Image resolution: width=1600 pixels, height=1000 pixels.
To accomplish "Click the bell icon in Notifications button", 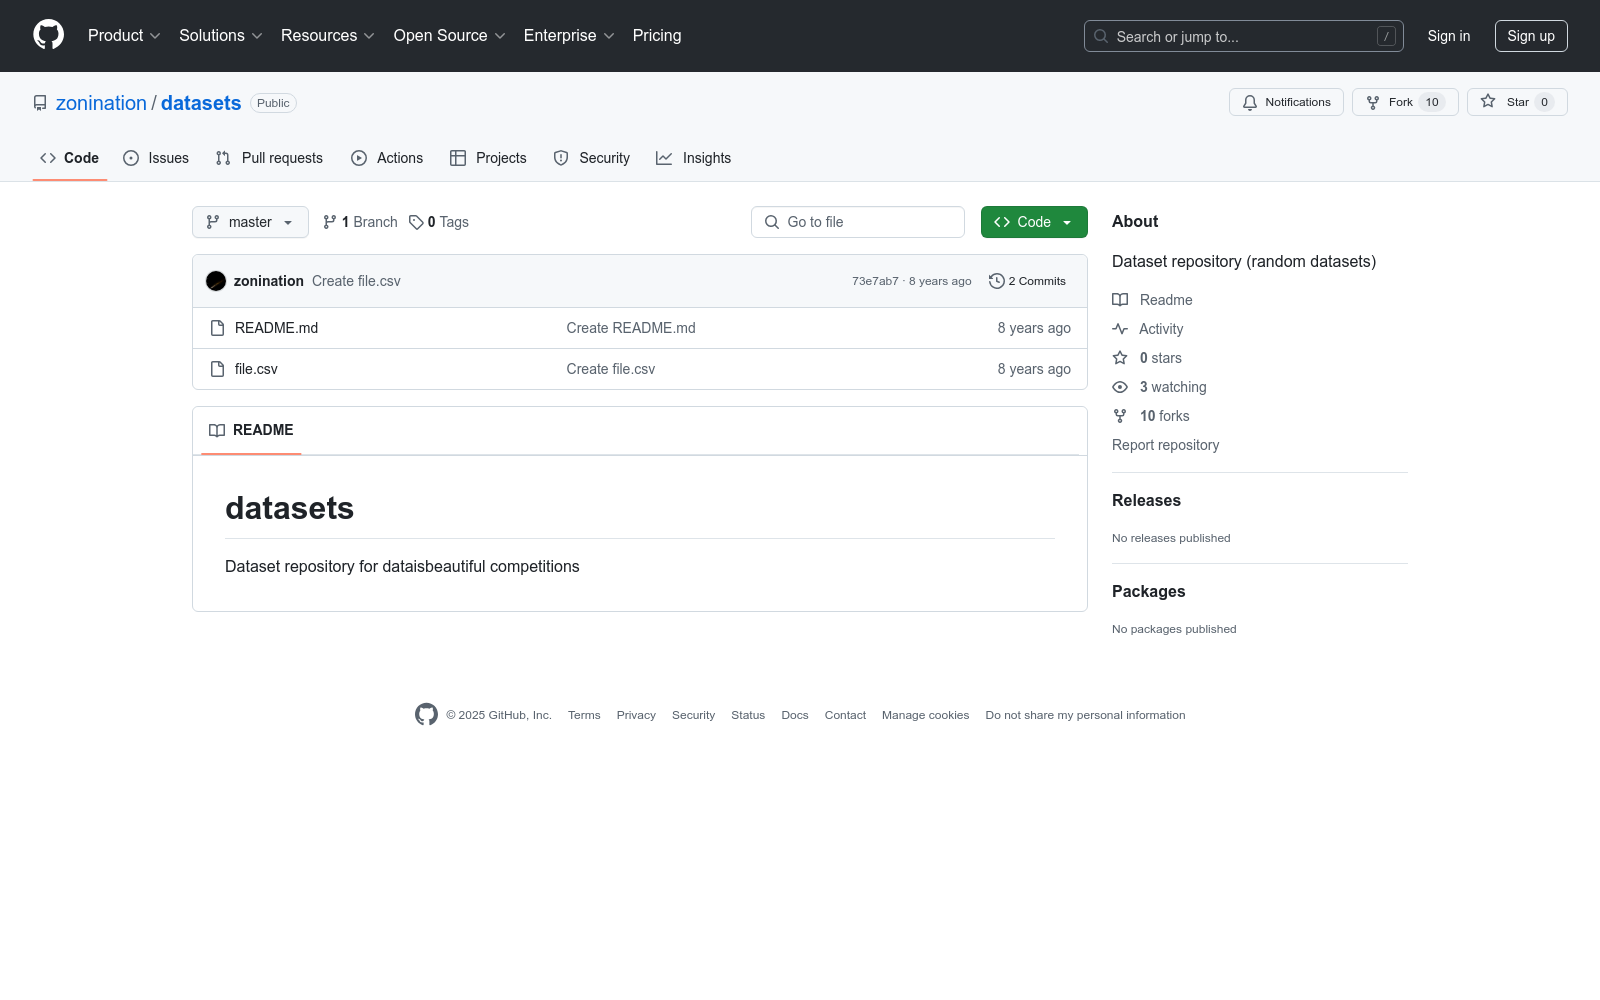I will click(1250, 102).
